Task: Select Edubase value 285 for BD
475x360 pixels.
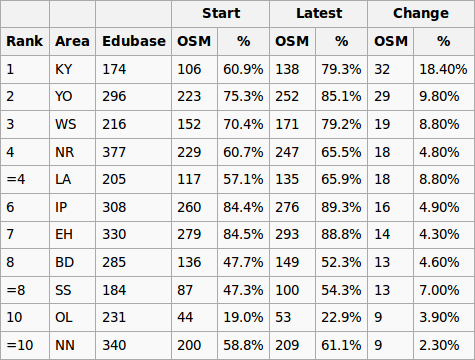Action: [134, 262]
